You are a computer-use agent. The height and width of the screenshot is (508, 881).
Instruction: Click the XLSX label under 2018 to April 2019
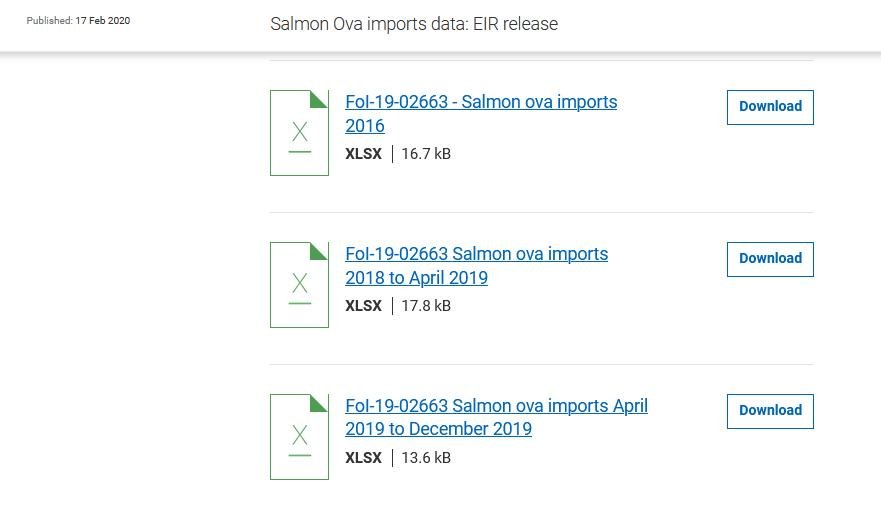tap(363, 306)
